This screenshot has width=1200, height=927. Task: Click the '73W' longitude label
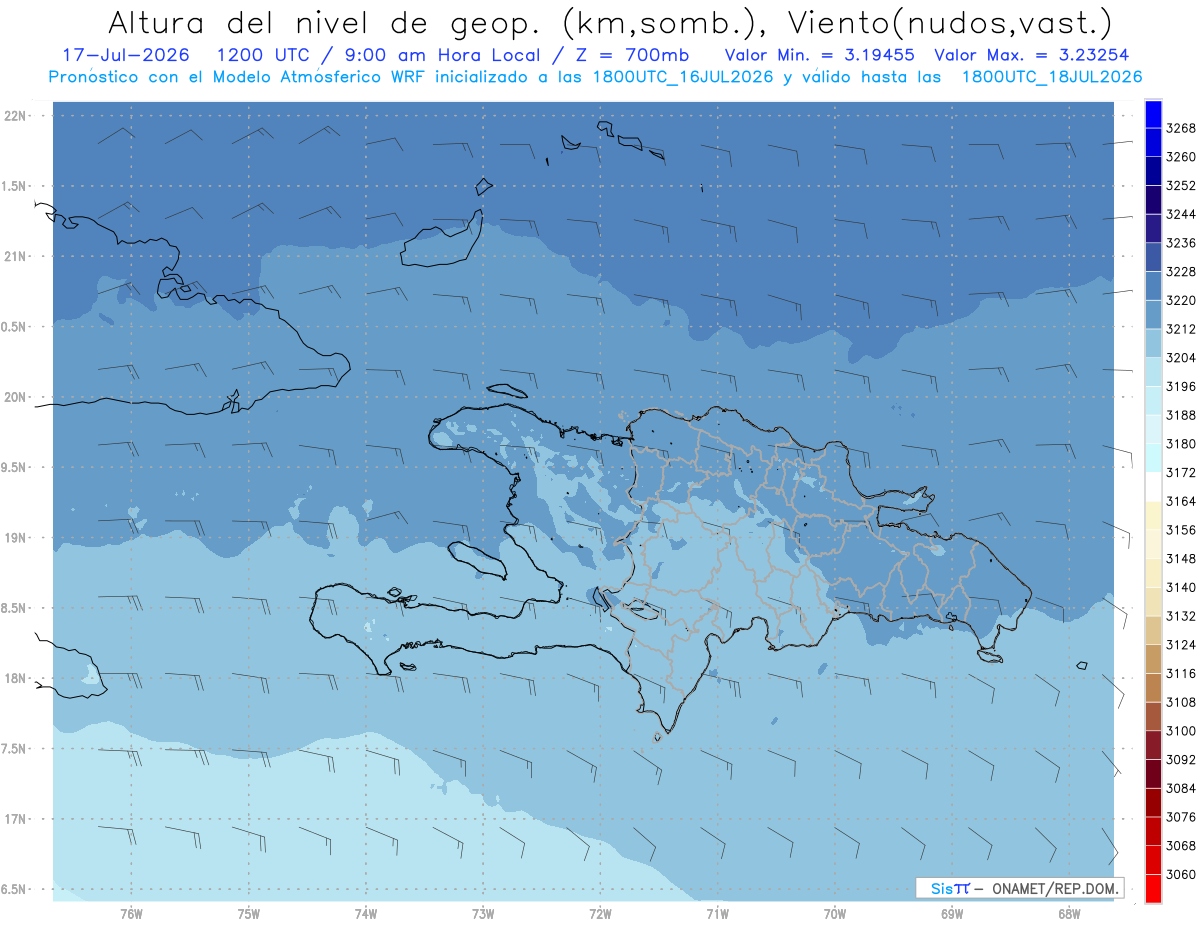(483, 914)
